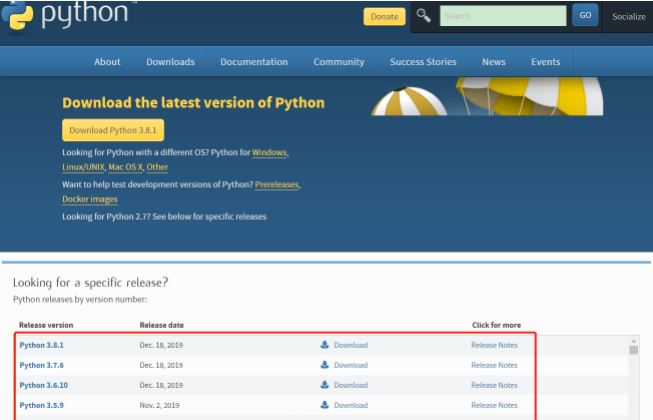Open the Python 3.6.10 release version link
653x420 pixels.
click(44, 385)
